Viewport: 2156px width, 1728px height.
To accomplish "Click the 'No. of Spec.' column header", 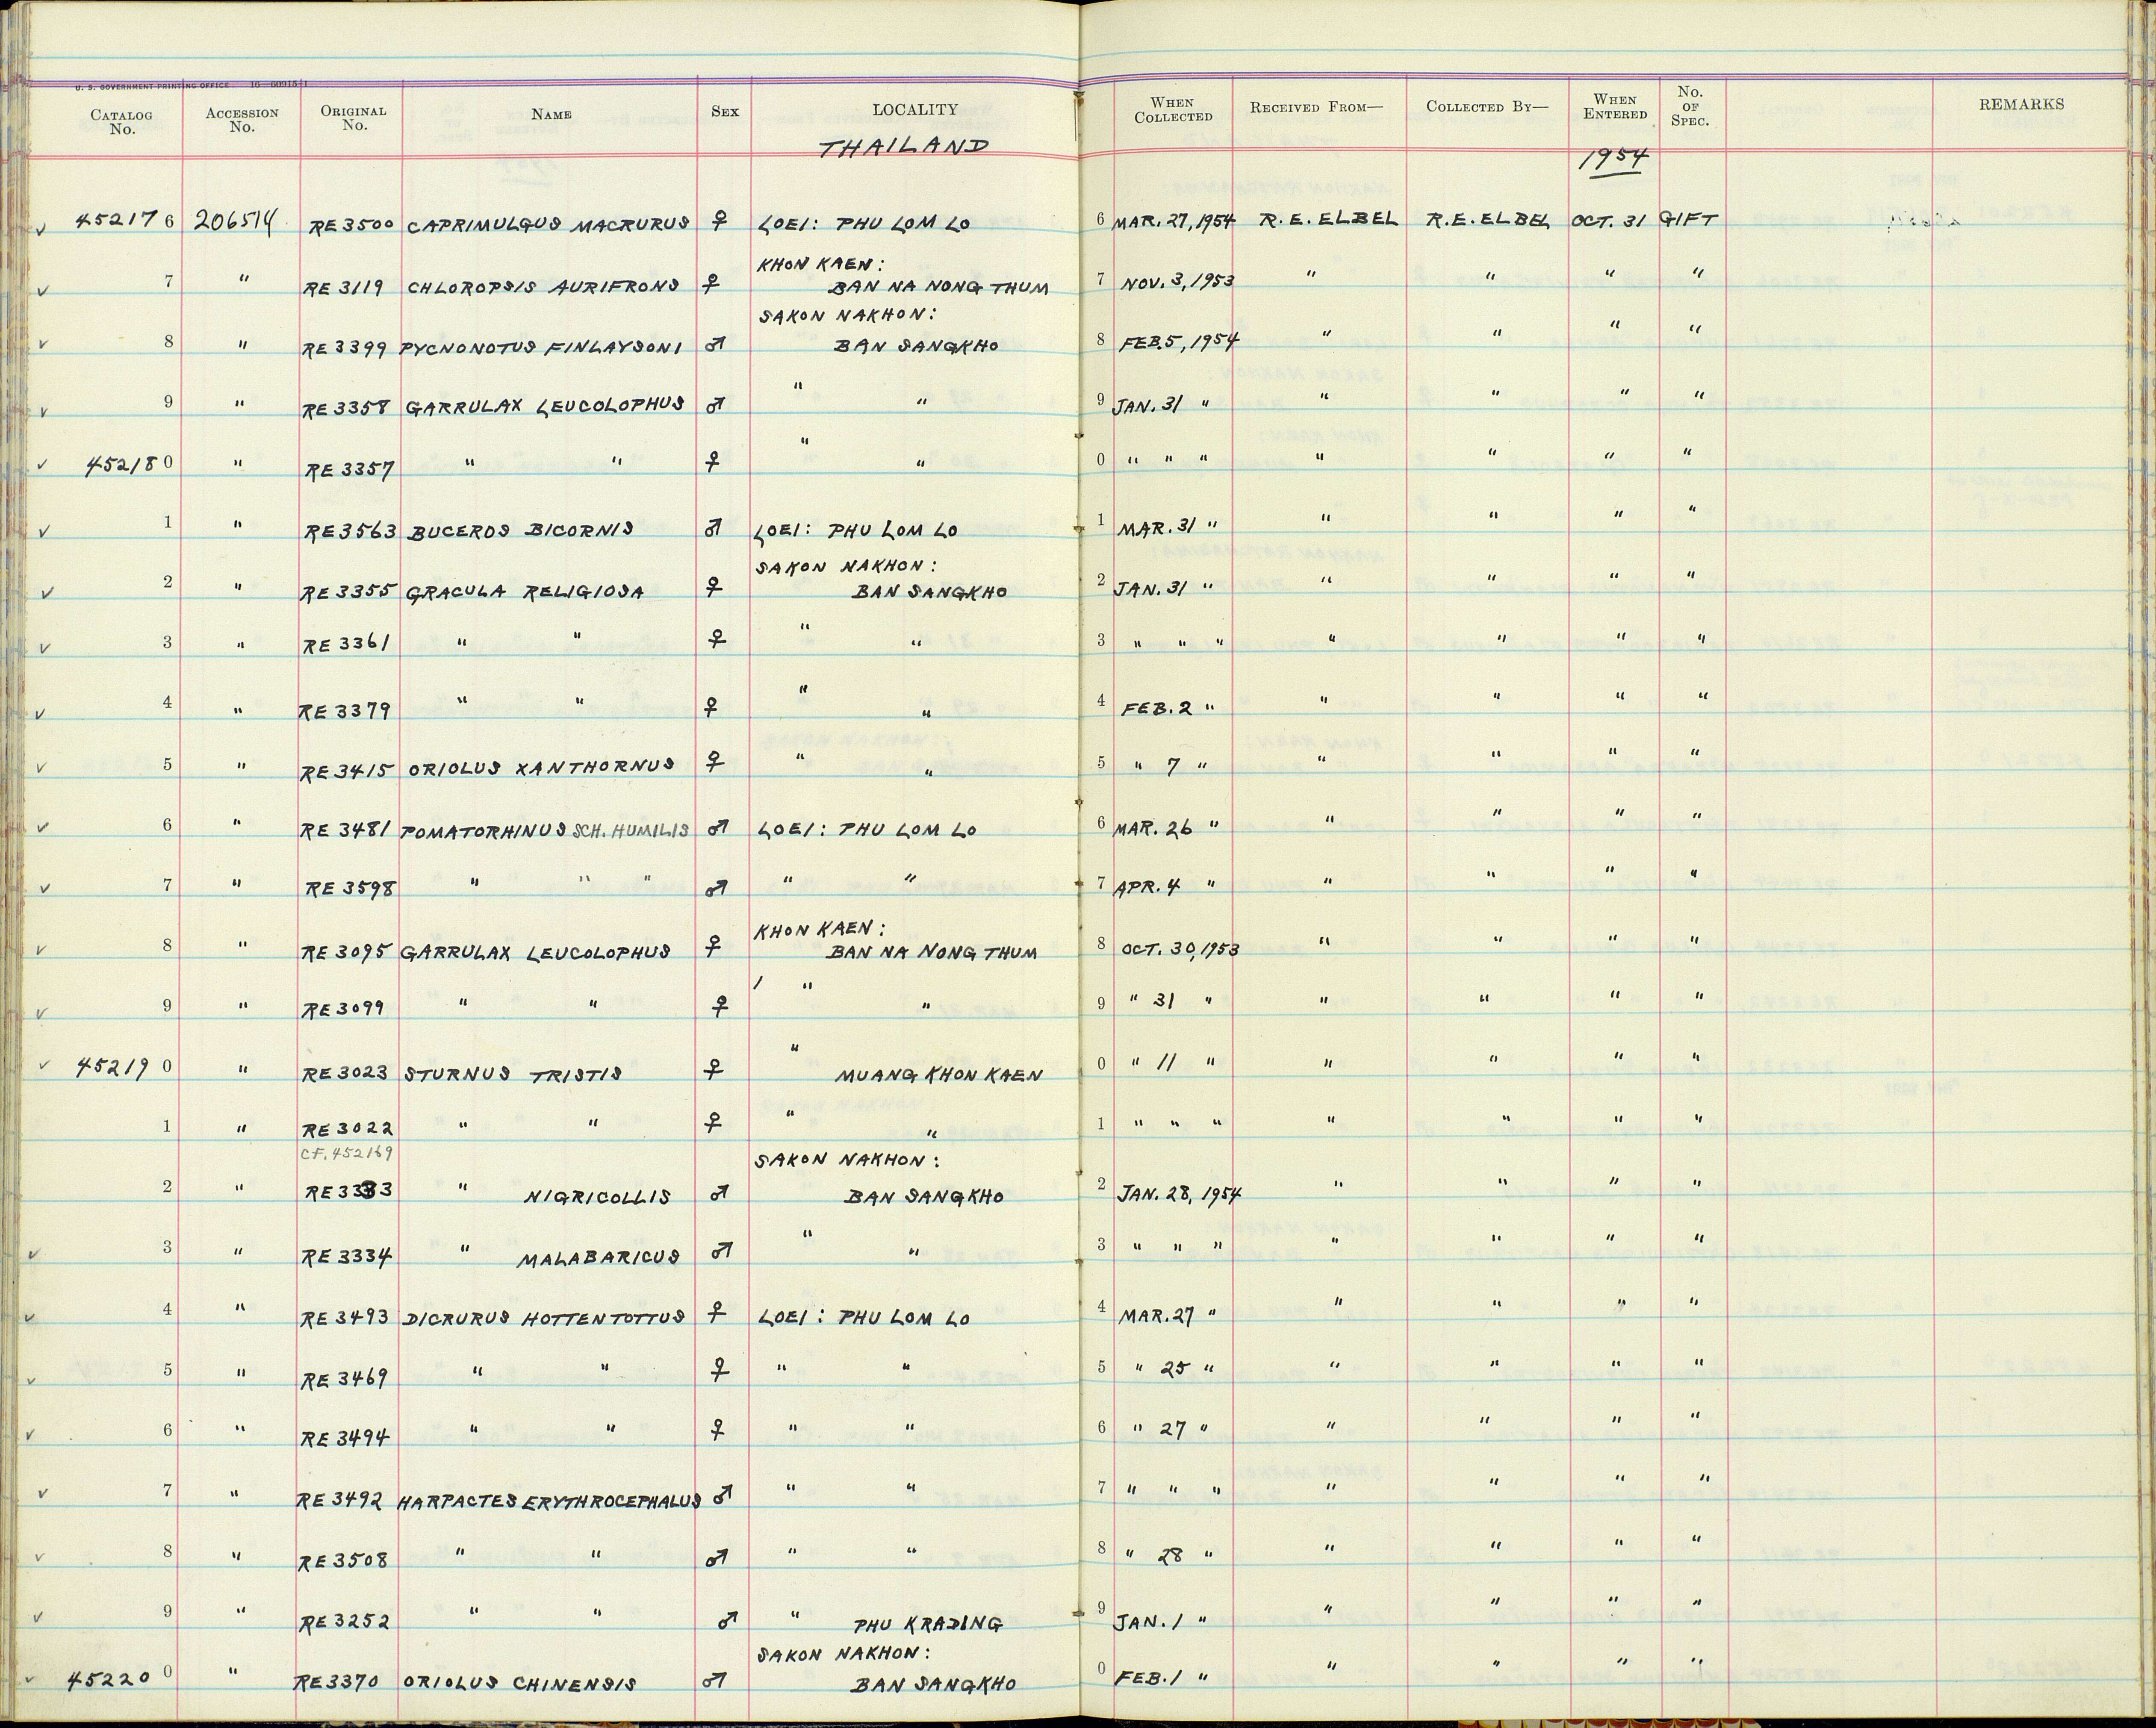I will (x=1689, y=106).
